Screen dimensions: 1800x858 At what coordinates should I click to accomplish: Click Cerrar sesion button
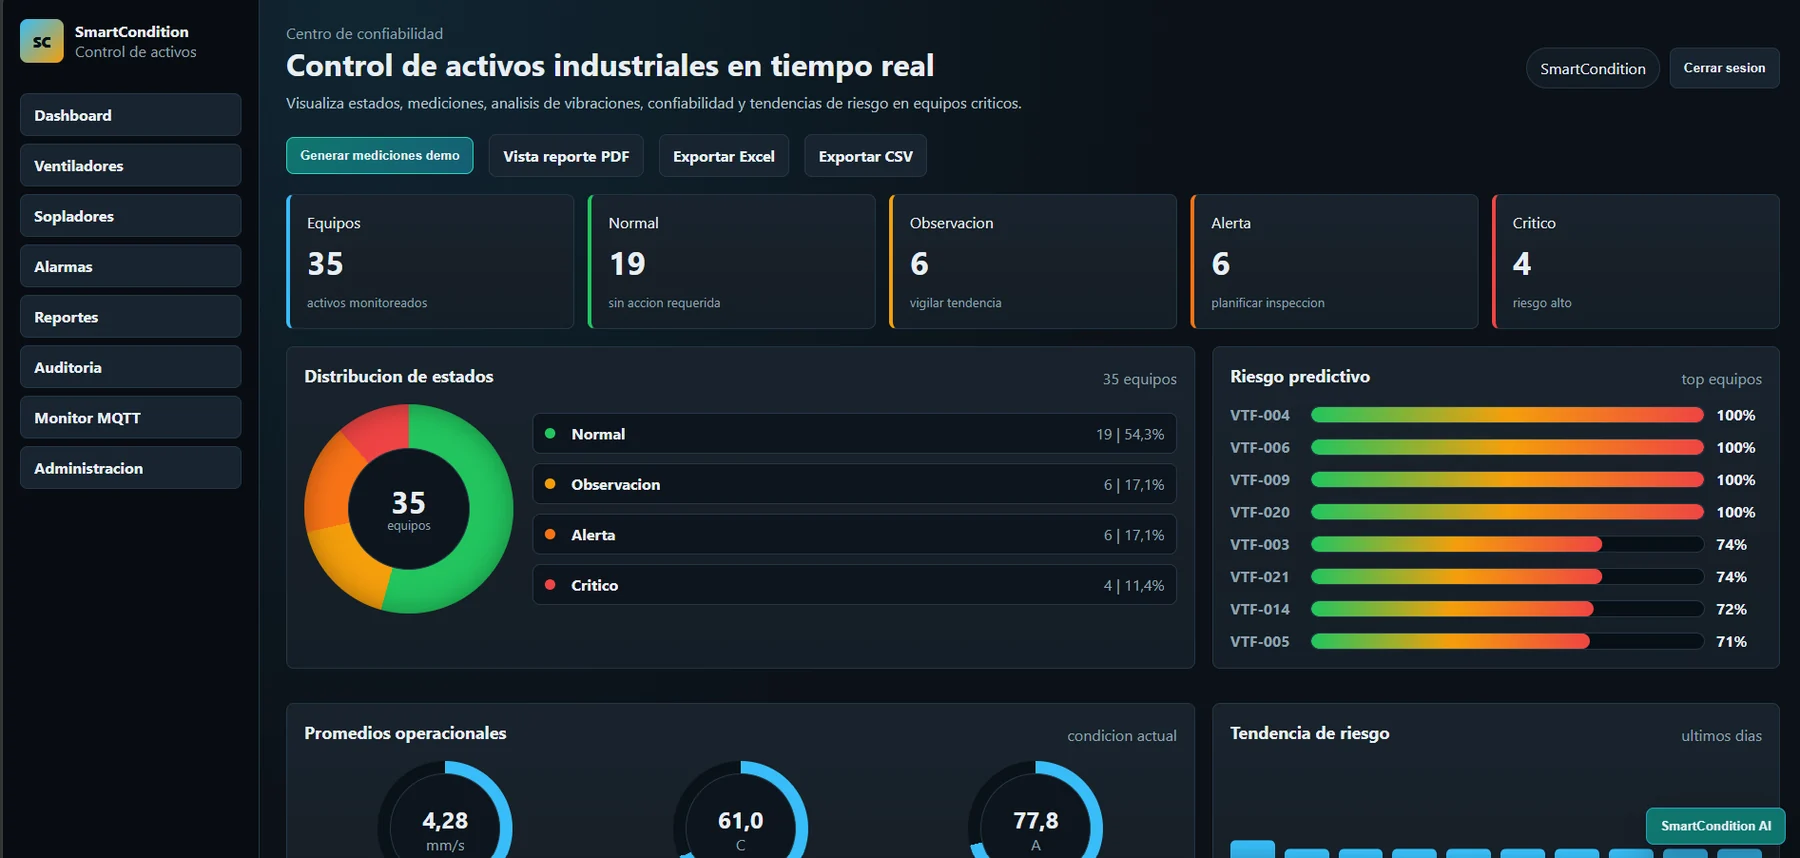[x=1724, y=68]
